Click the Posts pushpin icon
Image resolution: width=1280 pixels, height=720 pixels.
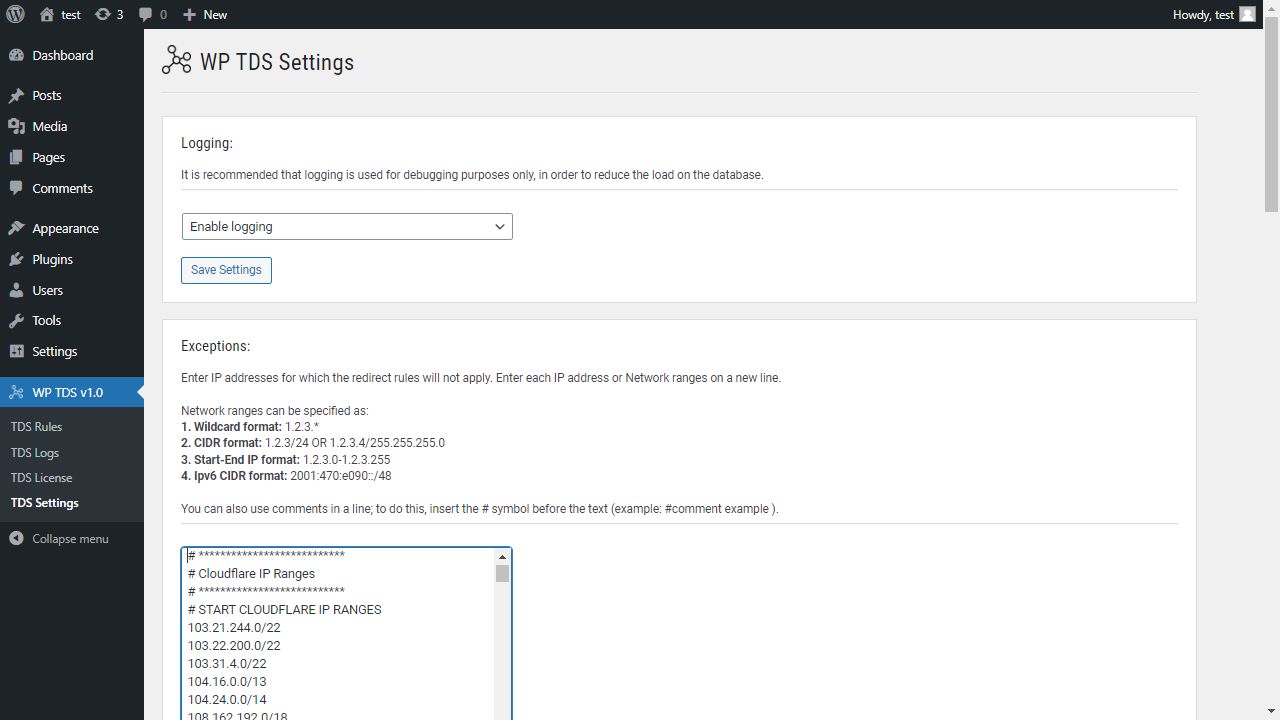(16, 96)
